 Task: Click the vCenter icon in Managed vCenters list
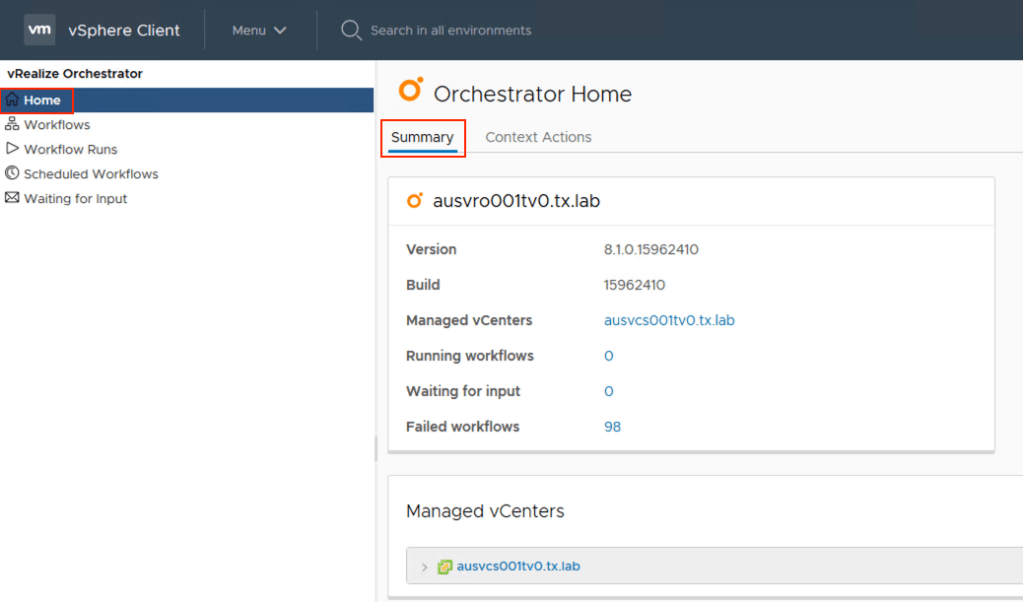445,567
